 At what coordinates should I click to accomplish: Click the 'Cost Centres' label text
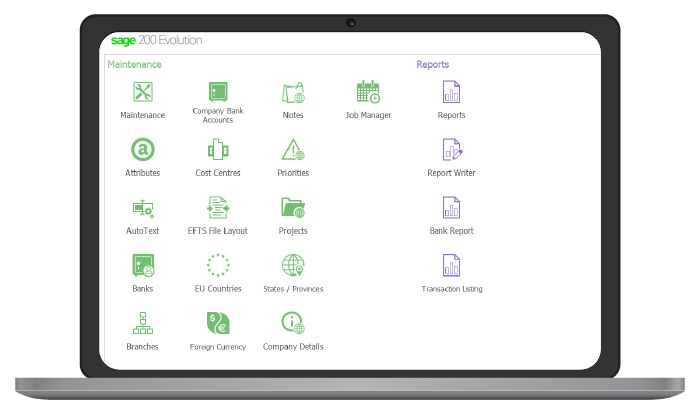click(218, 173)
